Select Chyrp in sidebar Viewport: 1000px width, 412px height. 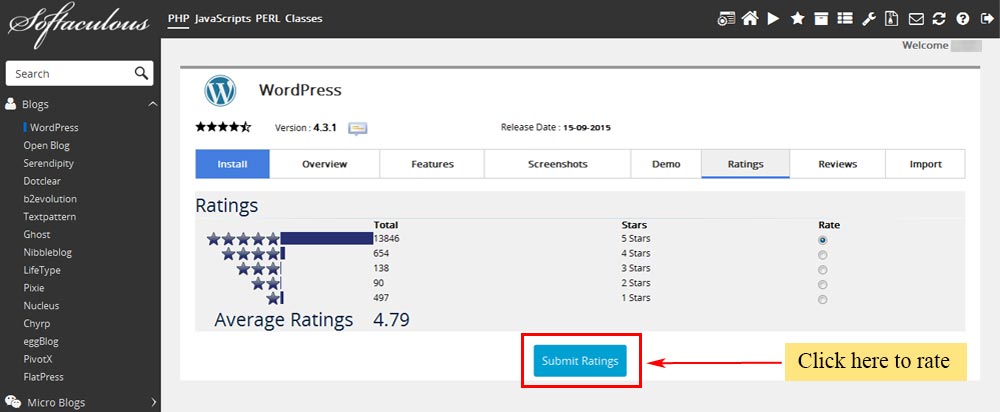37,323
